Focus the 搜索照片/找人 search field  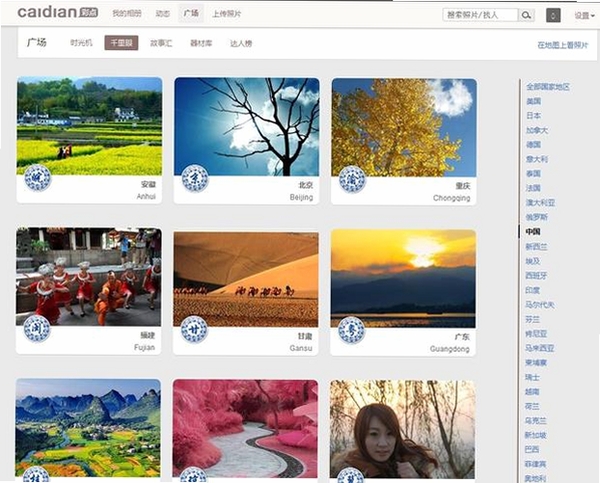[x=480, y=15]
